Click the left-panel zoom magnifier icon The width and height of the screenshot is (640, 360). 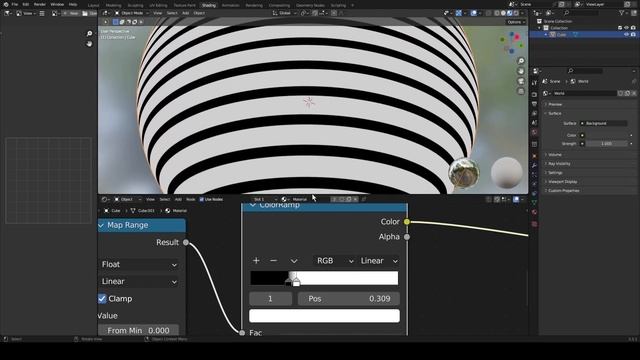pyautogui.click(x=89, y=33)
